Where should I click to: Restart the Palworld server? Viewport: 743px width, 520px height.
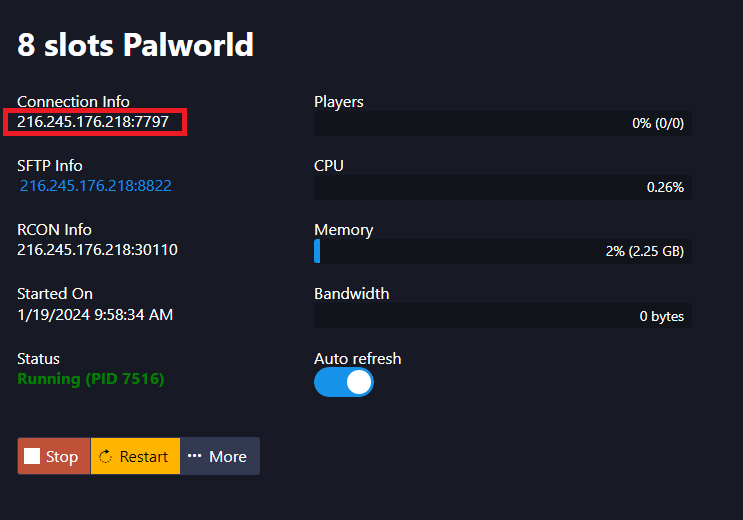(x=135, y=456)
